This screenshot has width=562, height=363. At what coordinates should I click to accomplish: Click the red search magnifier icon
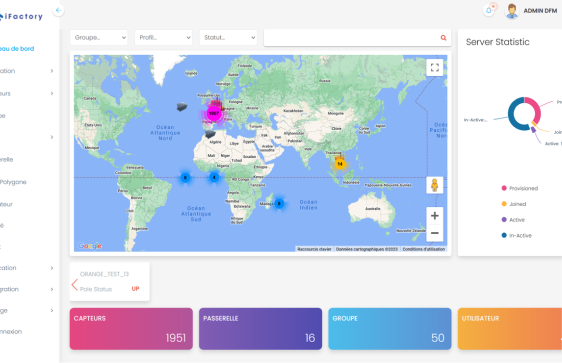click(x=443, y=38)
